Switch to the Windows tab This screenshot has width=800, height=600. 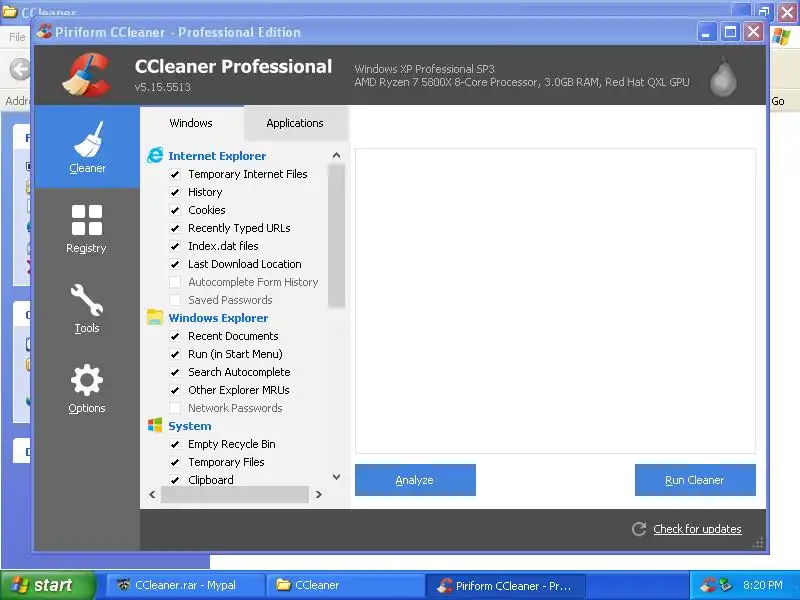click(191, 123)
